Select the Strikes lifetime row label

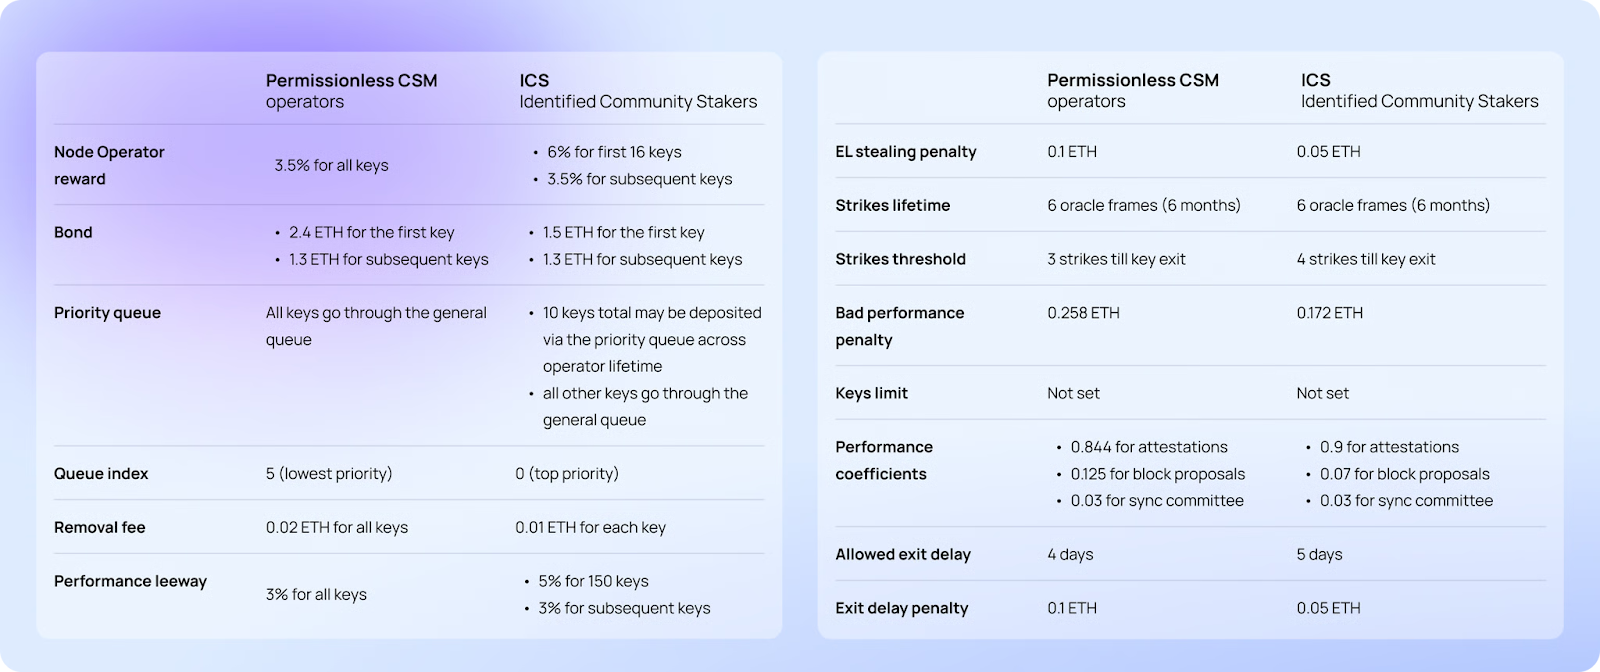coord(893,205)
